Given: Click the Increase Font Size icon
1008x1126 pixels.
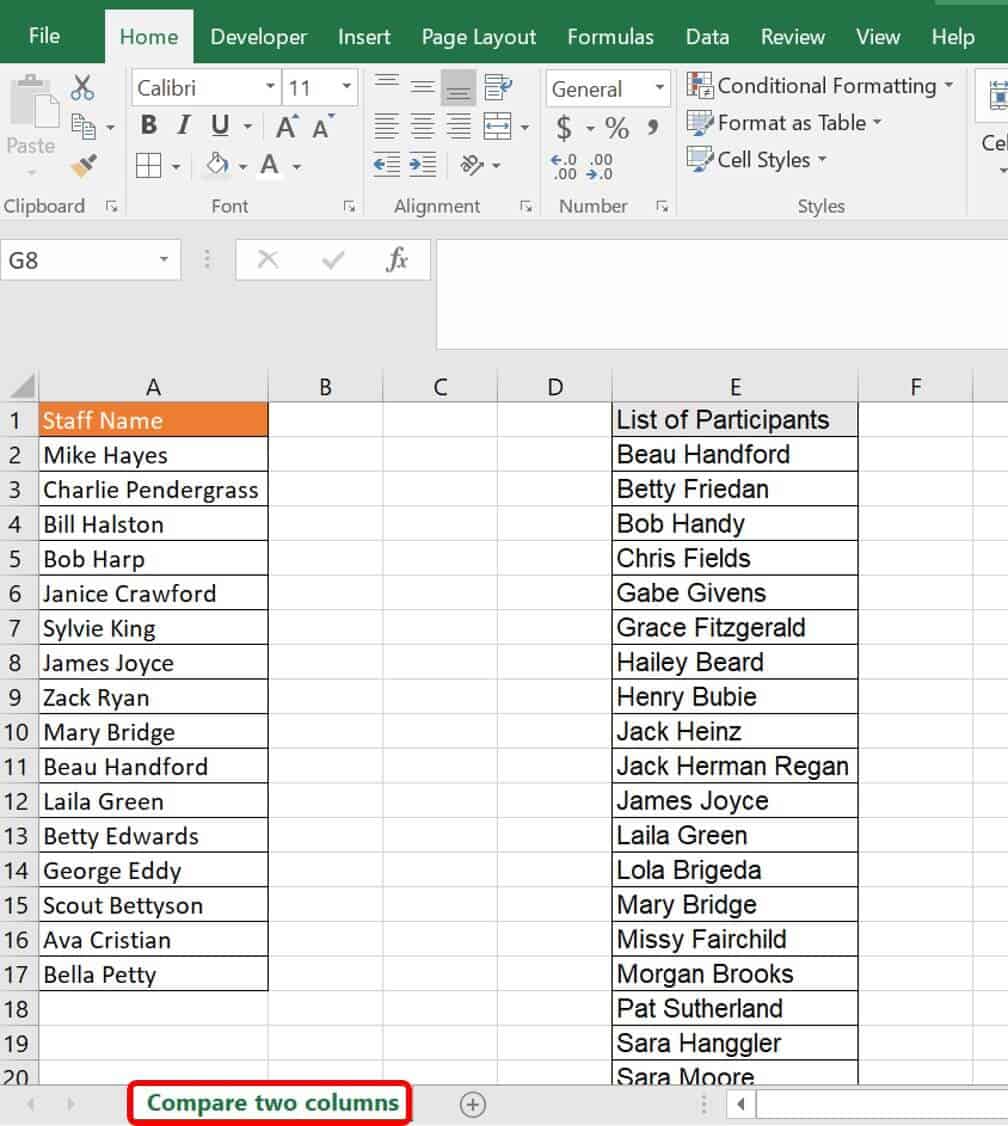Looking at the screenshot, I should coord(287,127).
